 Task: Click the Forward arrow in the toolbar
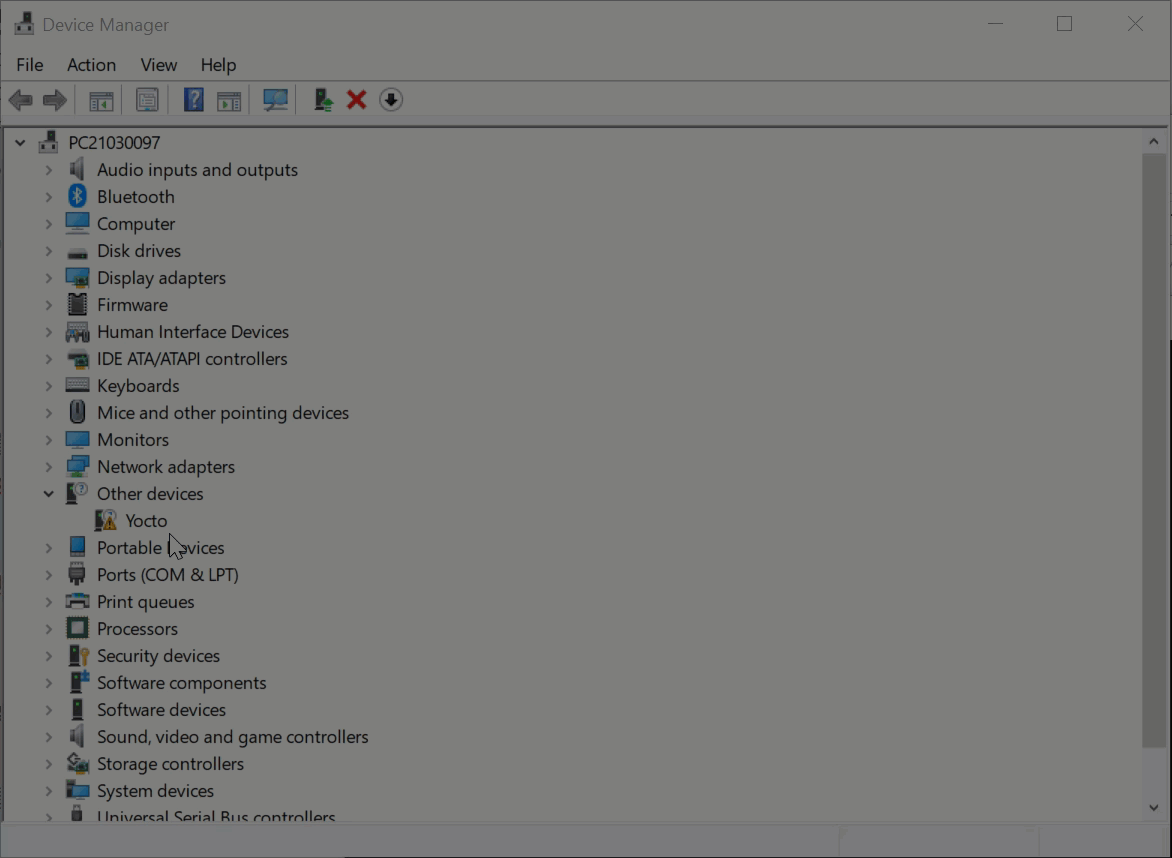click(55, 100)
